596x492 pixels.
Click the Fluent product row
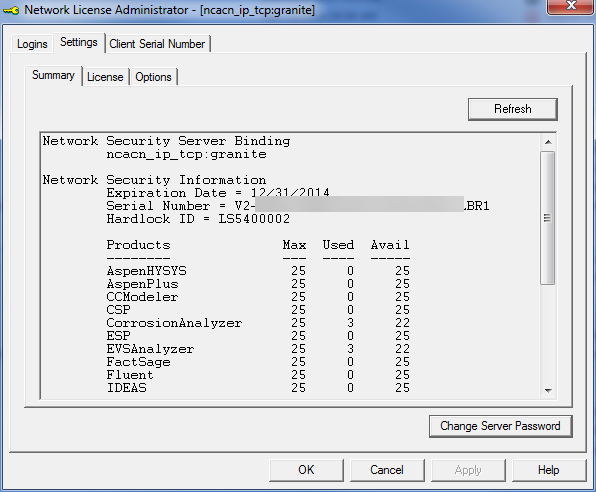pos(258,375)
